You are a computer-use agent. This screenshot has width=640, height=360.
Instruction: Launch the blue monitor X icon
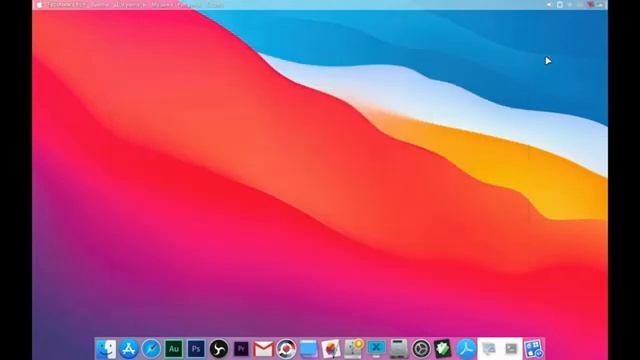(x=376, y=349)
